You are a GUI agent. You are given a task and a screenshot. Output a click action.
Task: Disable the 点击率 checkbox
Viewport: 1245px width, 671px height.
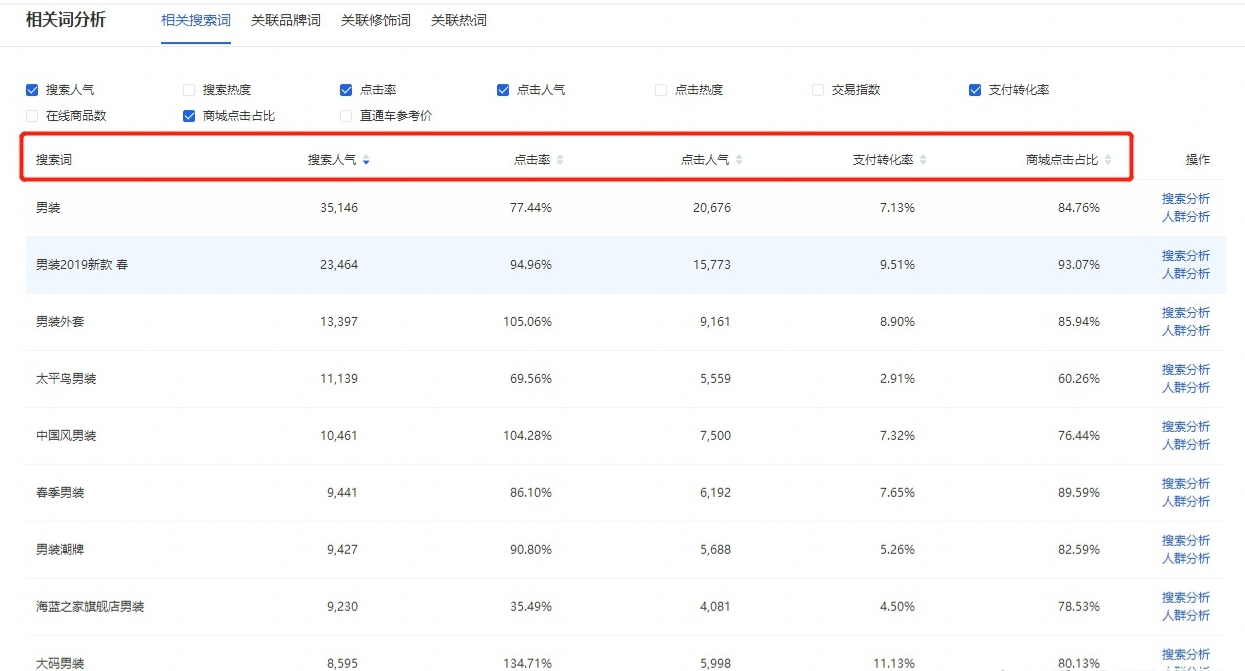346,90
